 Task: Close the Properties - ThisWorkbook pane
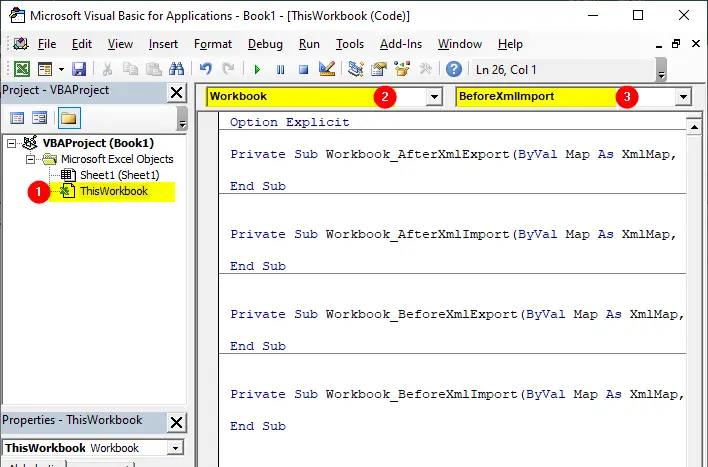point(177,422)
